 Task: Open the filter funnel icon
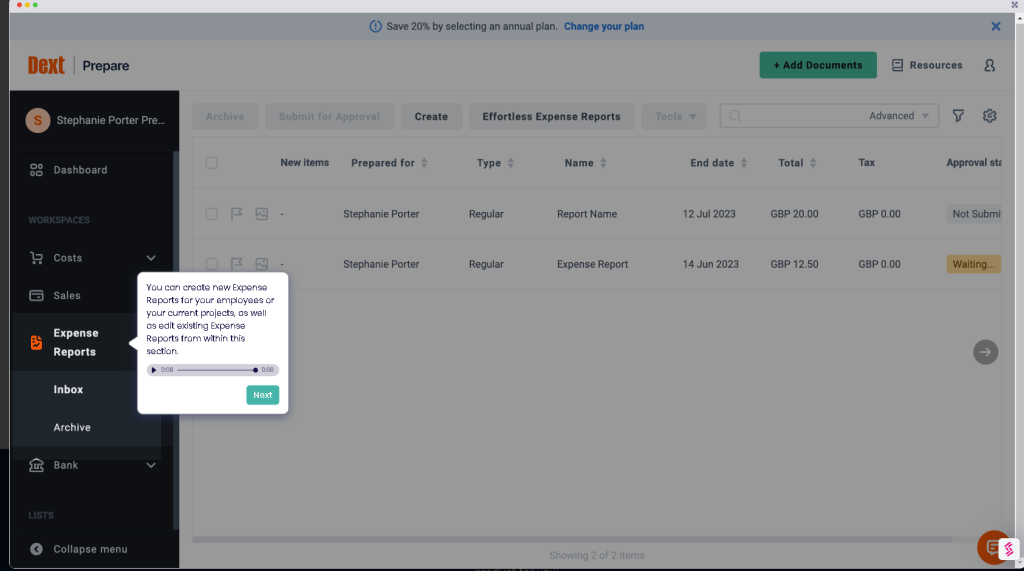[958, 116]
